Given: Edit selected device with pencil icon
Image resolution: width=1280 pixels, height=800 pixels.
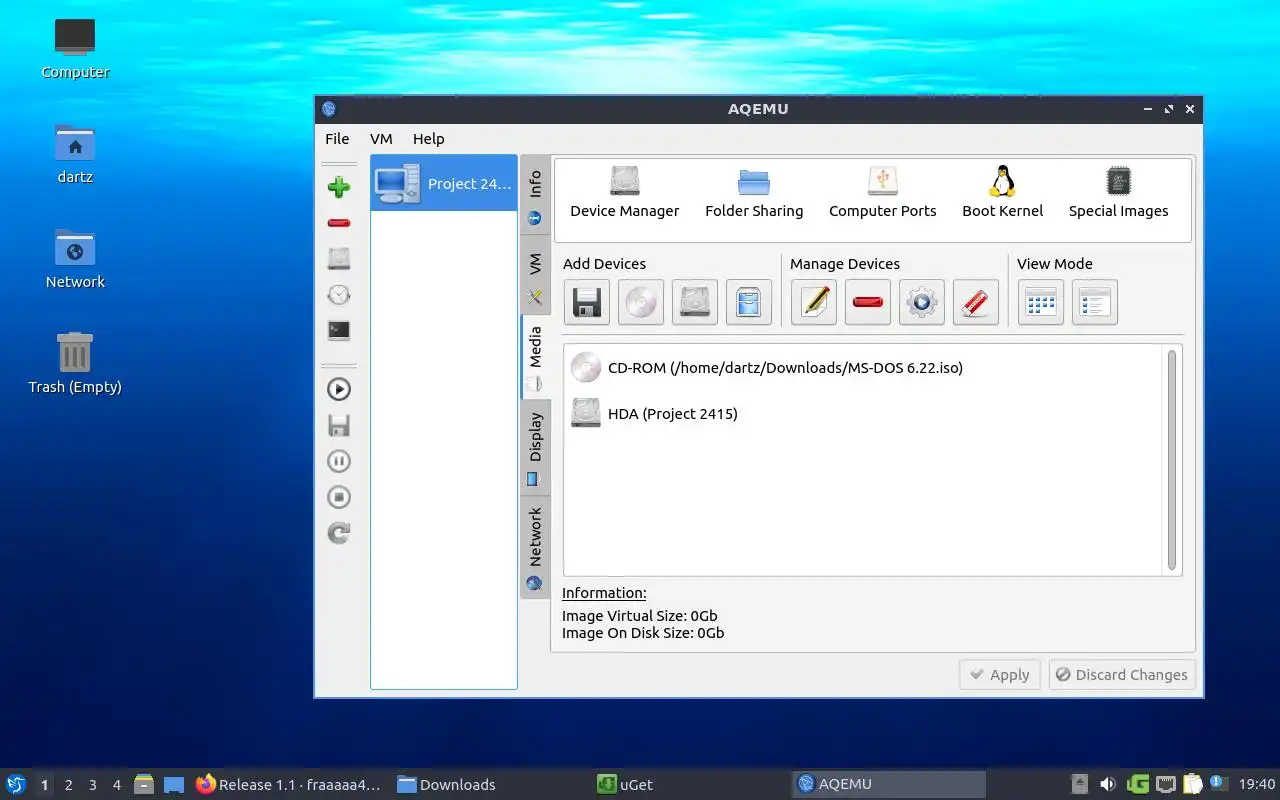Looking at the screenshot, I should click(x=814, y=302).
